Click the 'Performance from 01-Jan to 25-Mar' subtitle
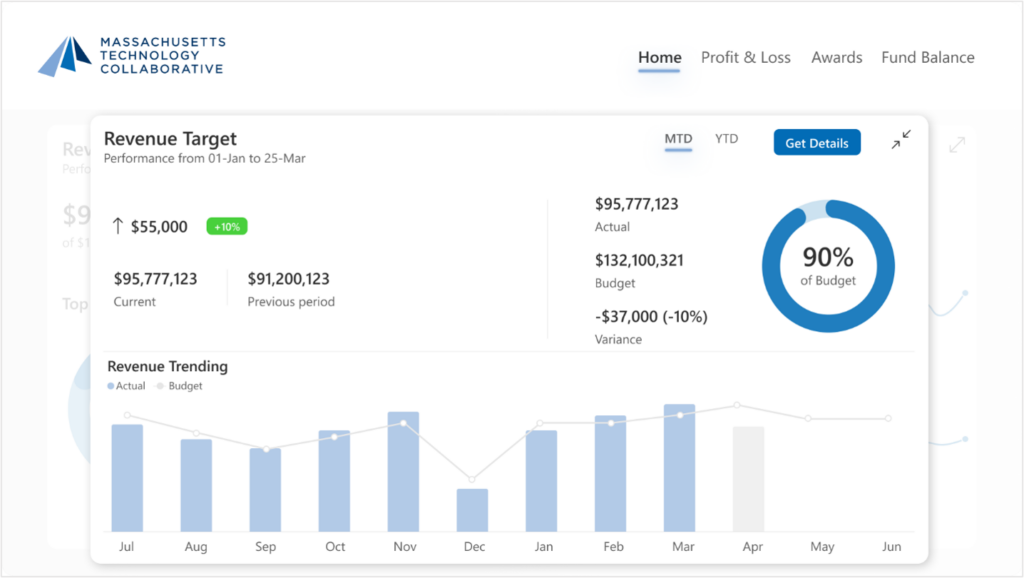This screenshot has height=578, width=1024. click(204, 158)
